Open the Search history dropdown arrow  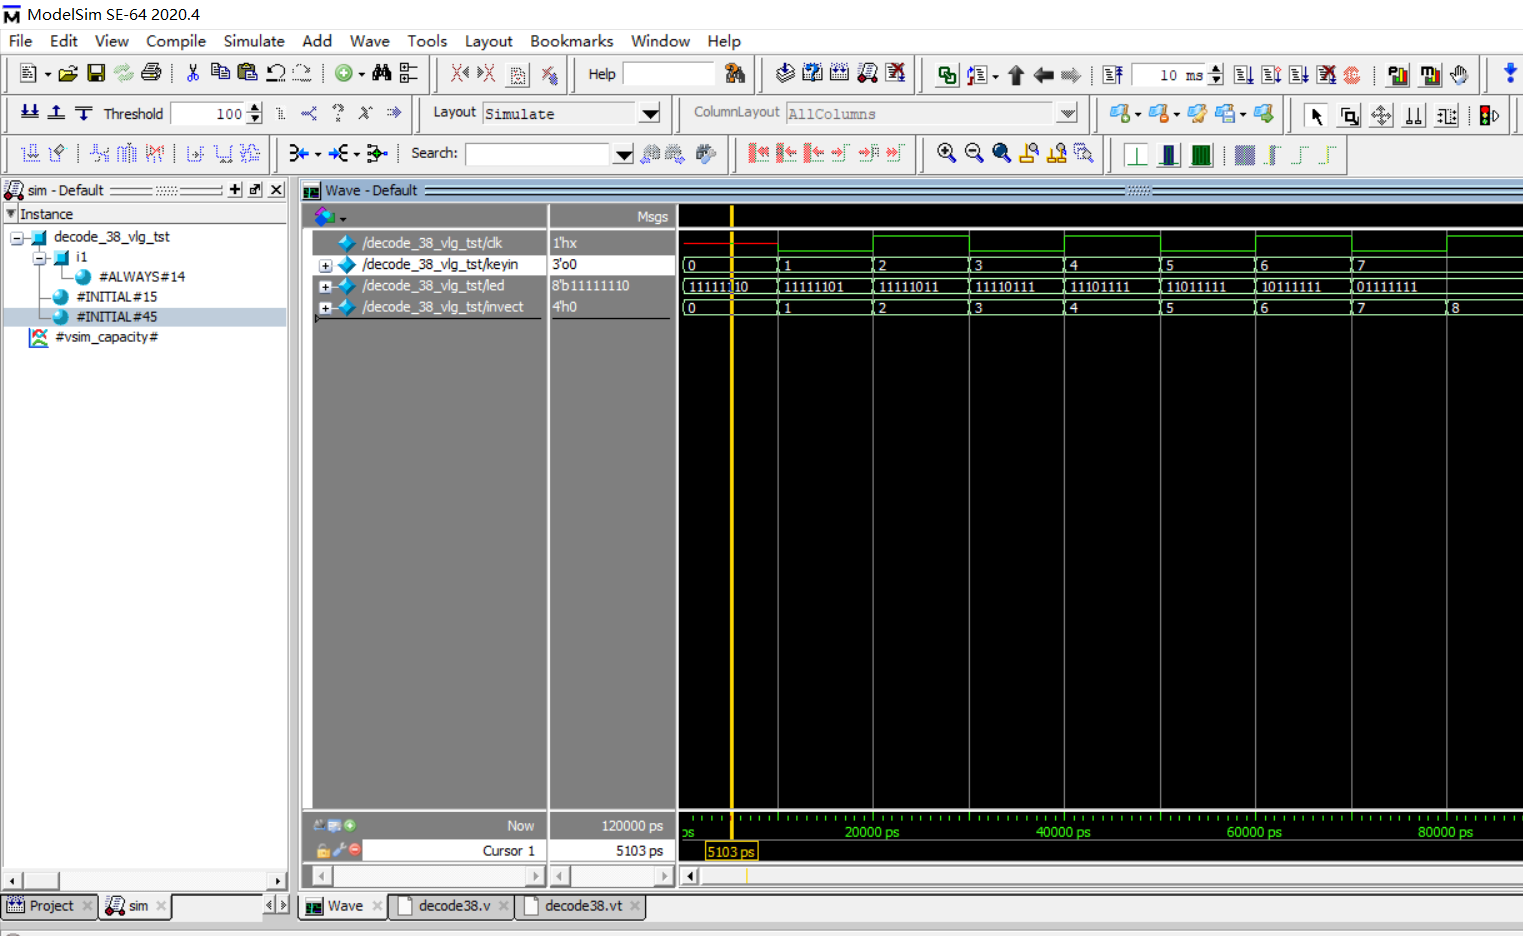point(623,153)
